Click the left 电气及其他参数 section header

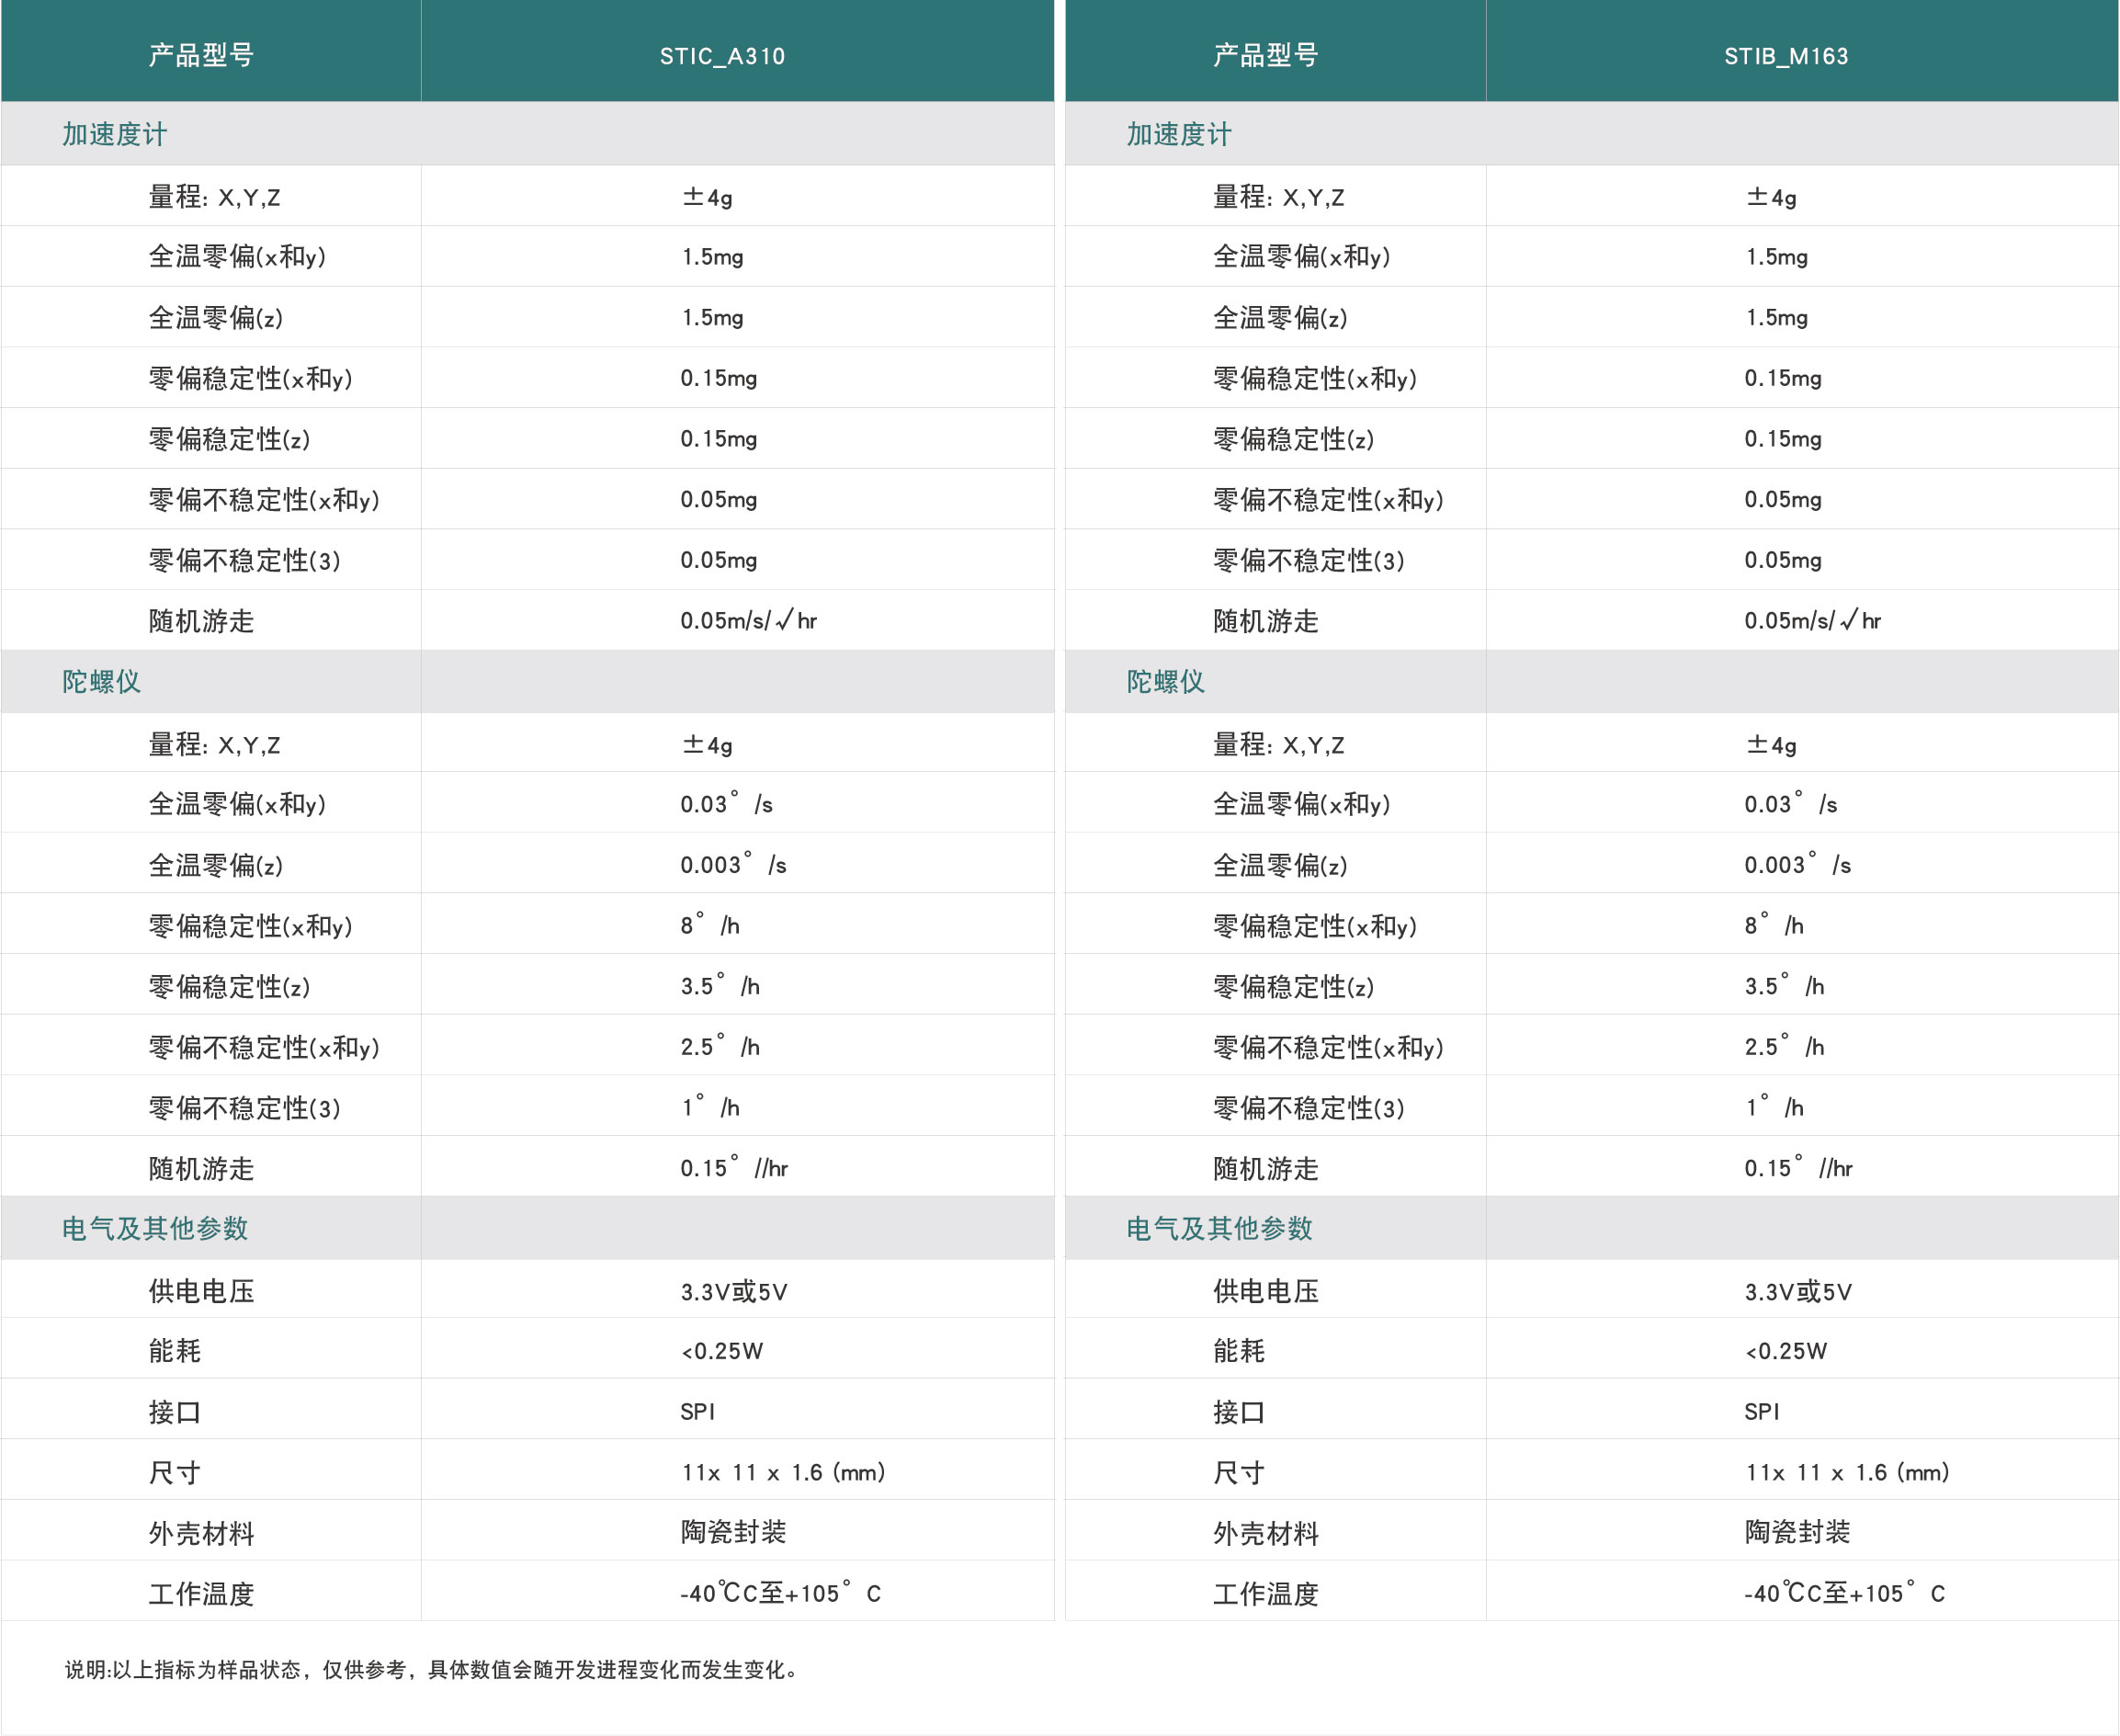155,1228
